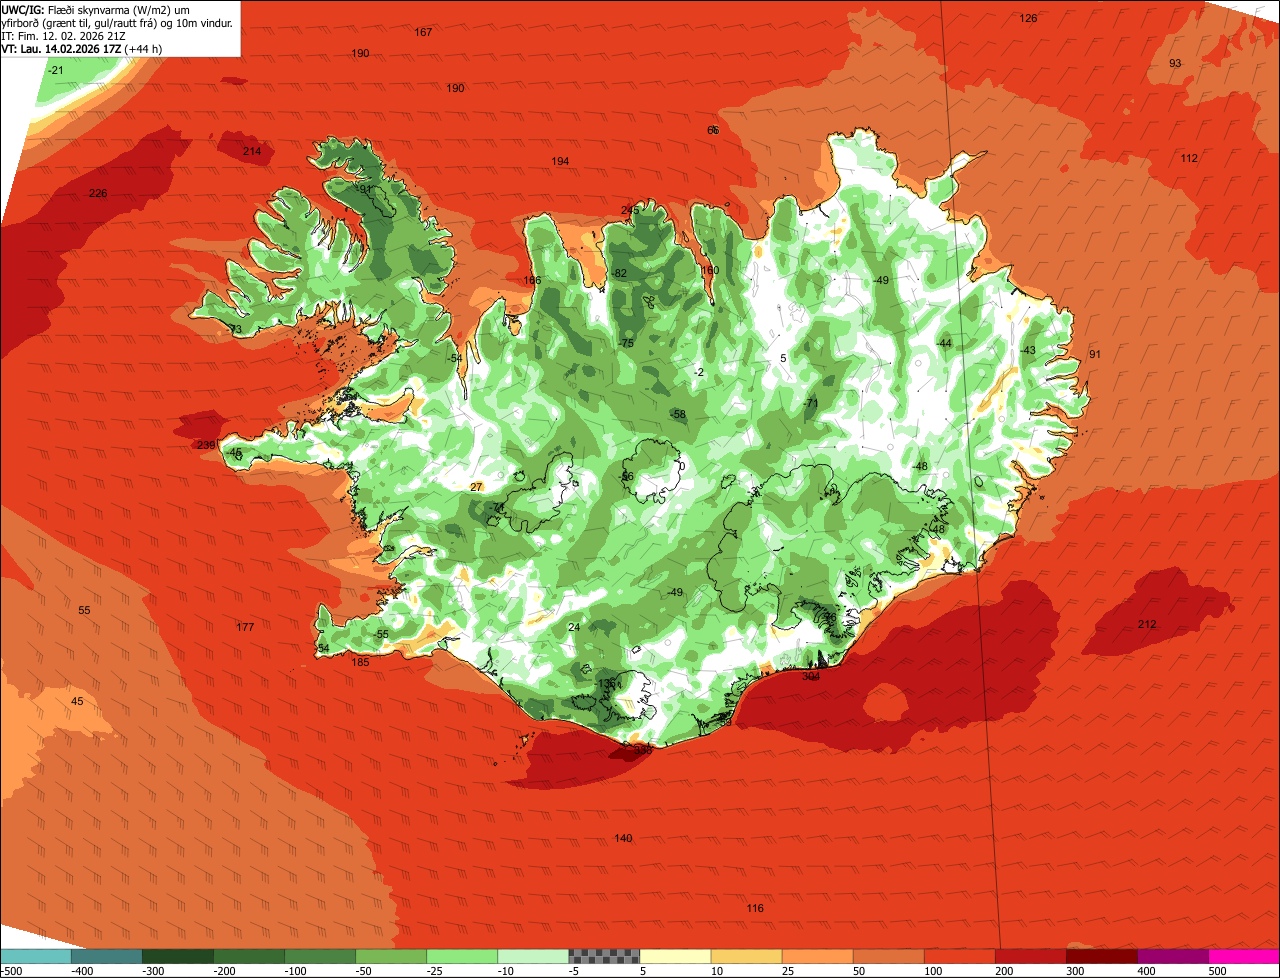Click the red-orange 100 to 200 swatch
The image size is (1280, 978).
coord(960,955)
